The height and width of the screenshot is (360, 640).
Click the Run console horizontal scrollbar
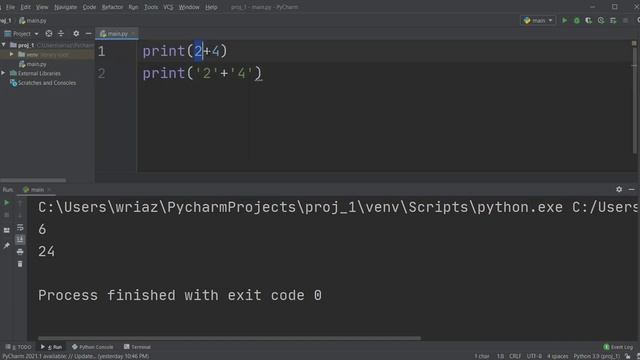pyautogui.click(x=229, y=338)
